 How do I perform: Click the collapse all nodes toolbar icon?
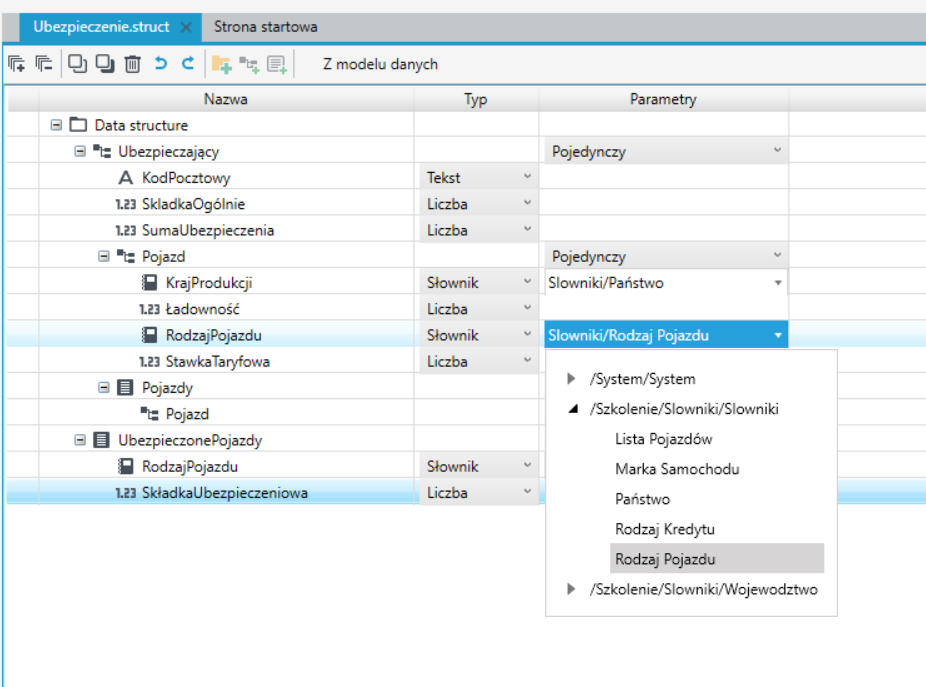[x=44, y=64]
